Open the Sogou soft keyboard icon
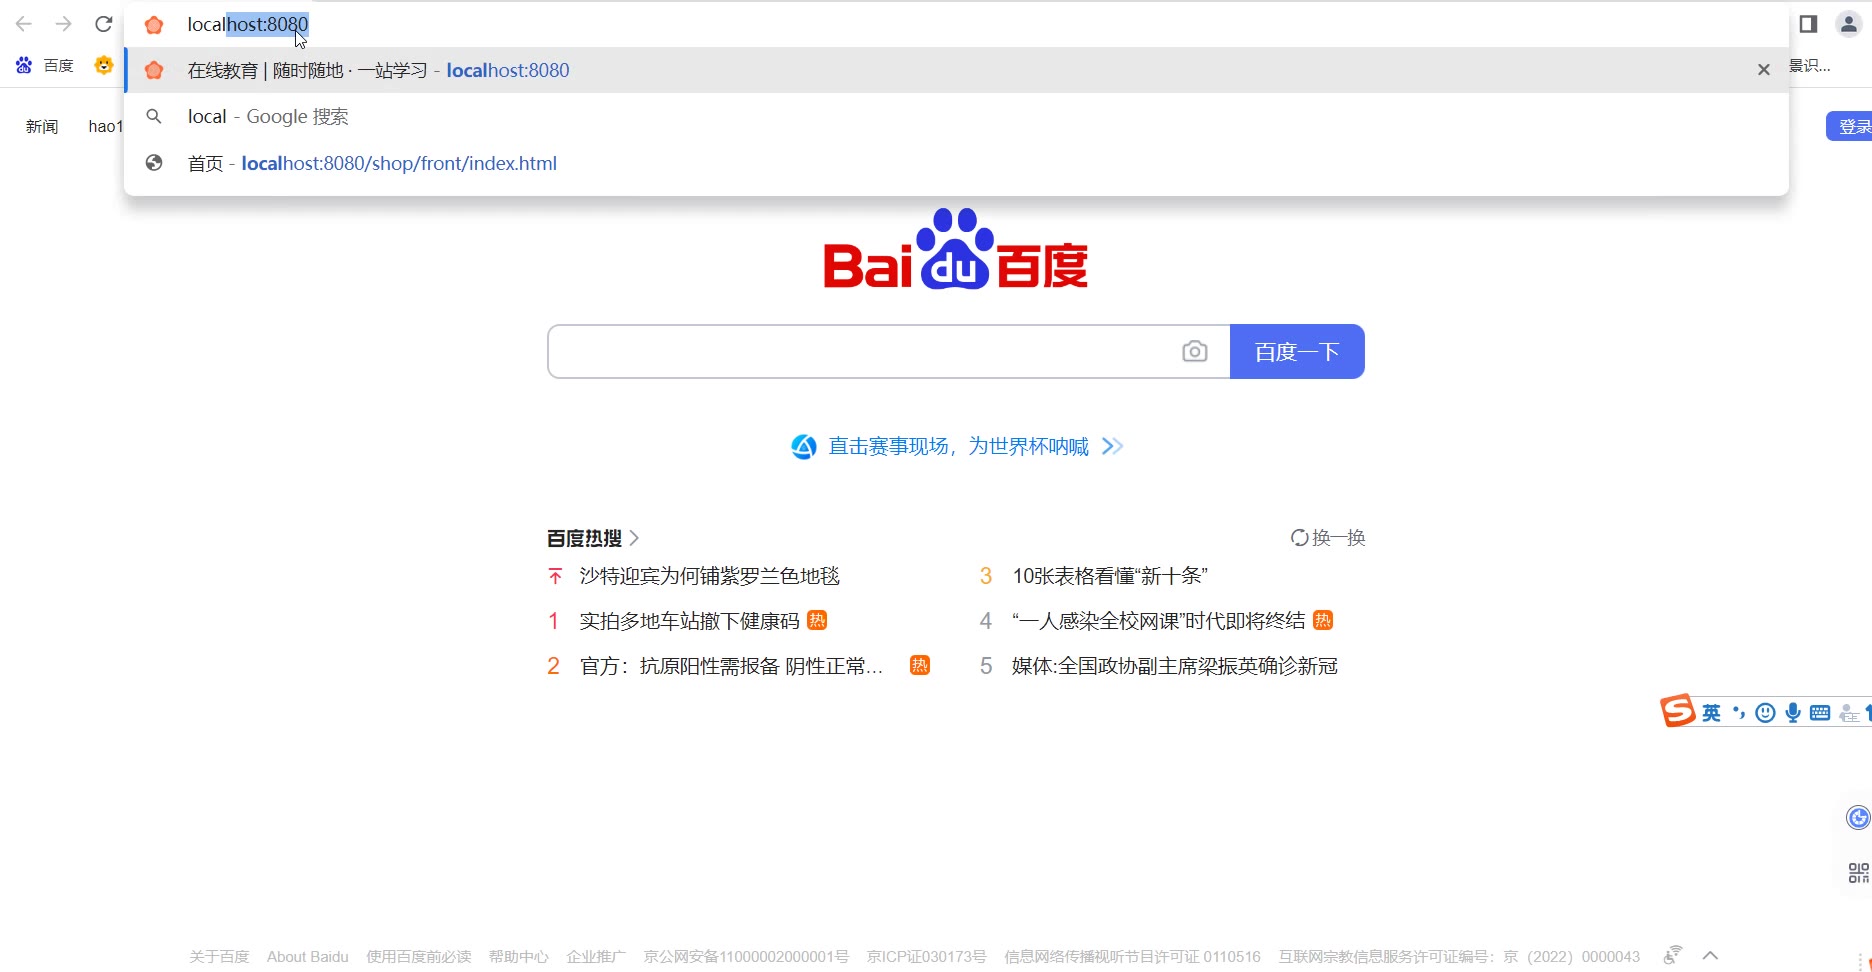 (1820, 713)
